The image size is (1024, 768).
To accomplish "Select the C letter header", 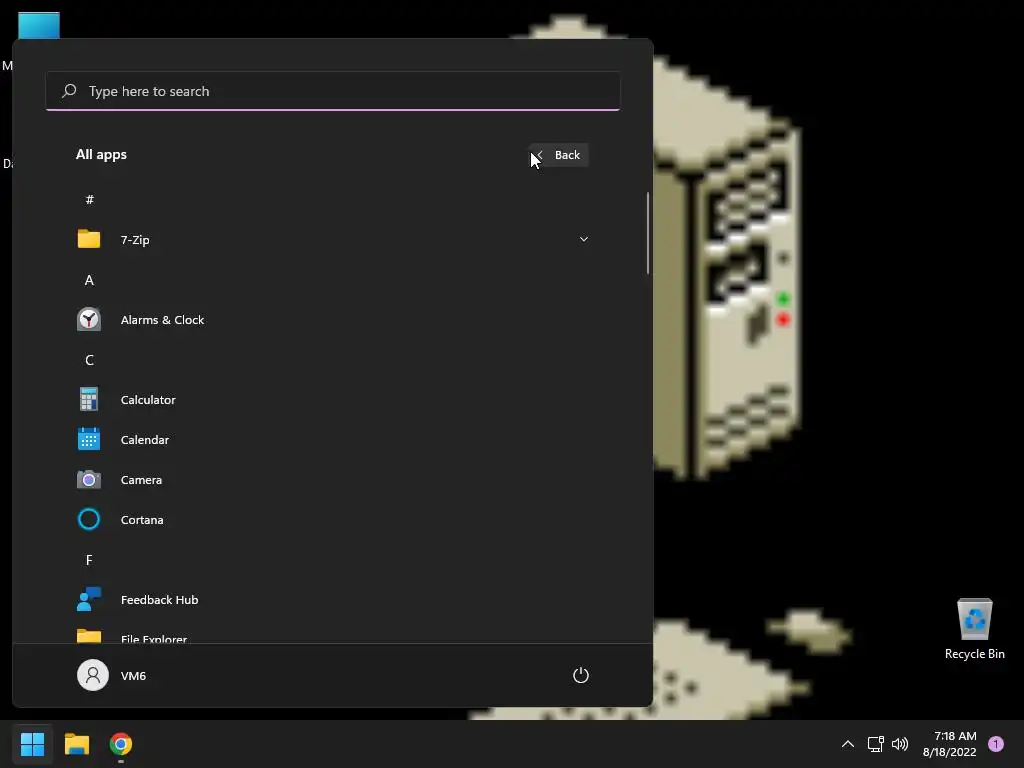I will [89, 360].
